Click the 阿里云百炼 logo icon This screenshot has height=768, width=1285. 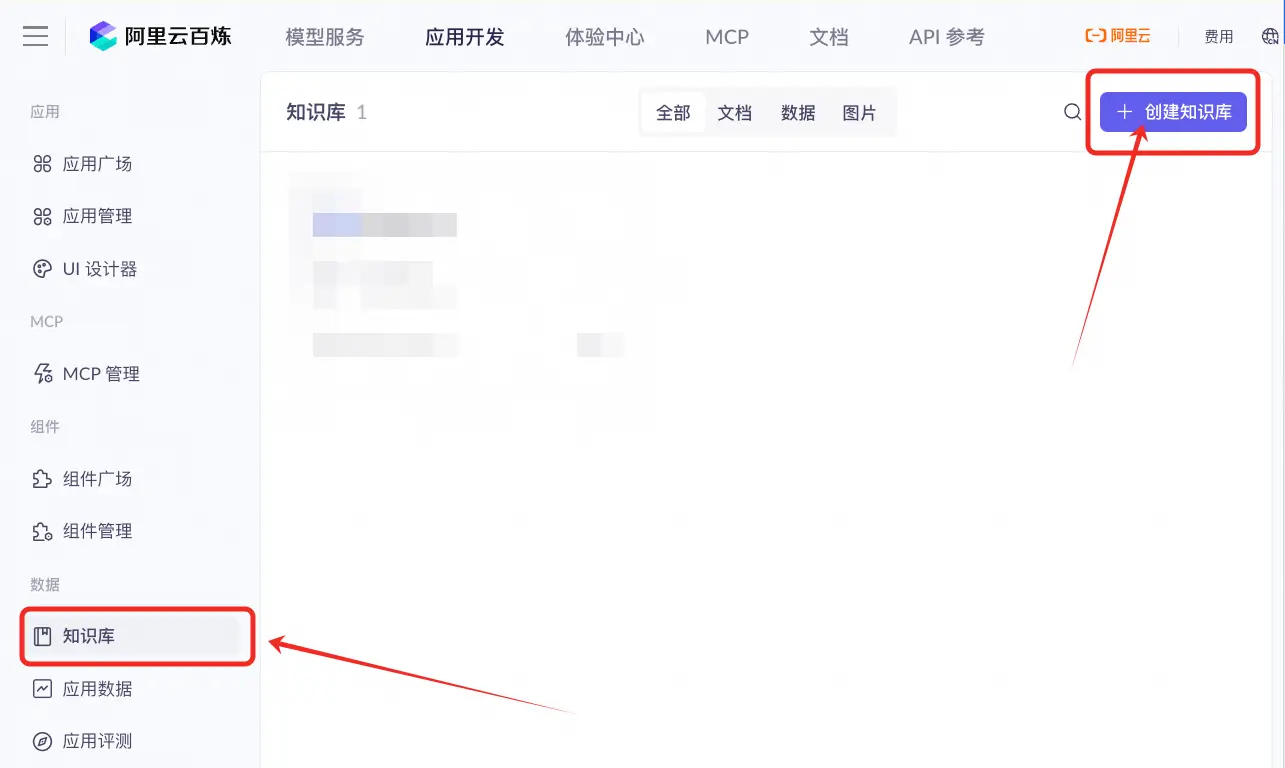click(x=103, y=36)
